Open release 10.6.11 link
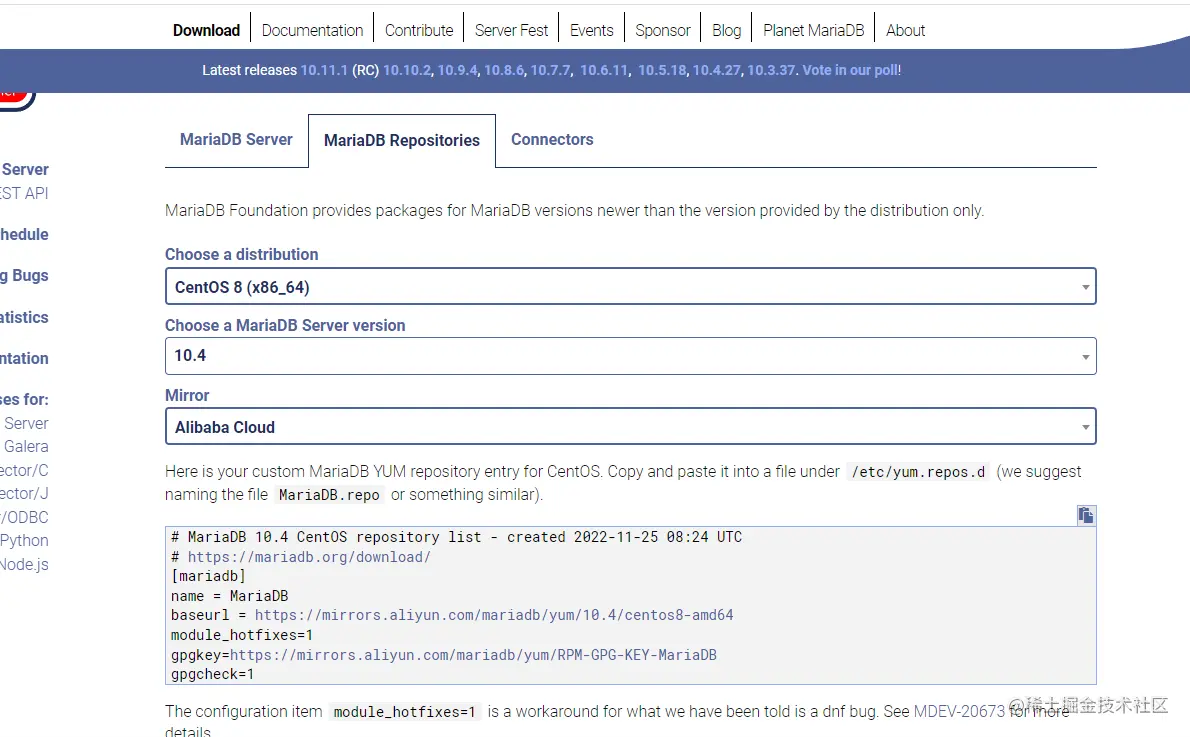This screenshot has width=1190, height=737. click(x=604, y=70)
